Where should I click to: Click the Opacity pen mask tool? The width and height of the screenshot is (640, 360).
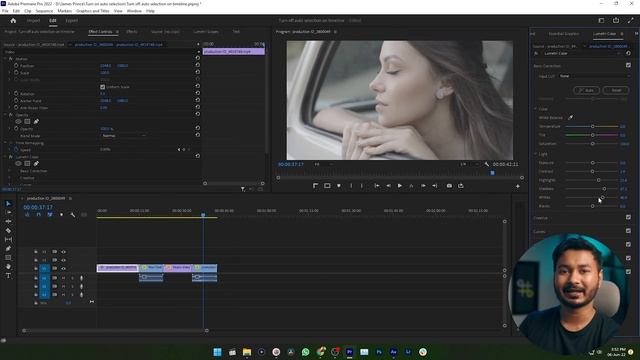[x=36, y=121]
